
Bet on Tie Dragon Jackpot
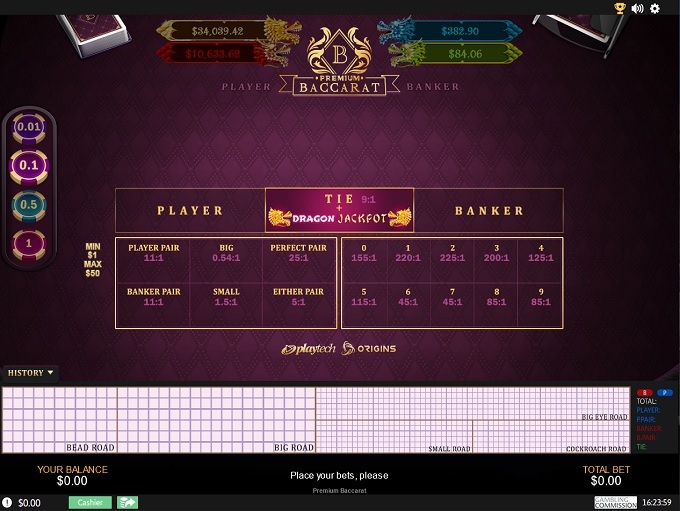point(339,210)
